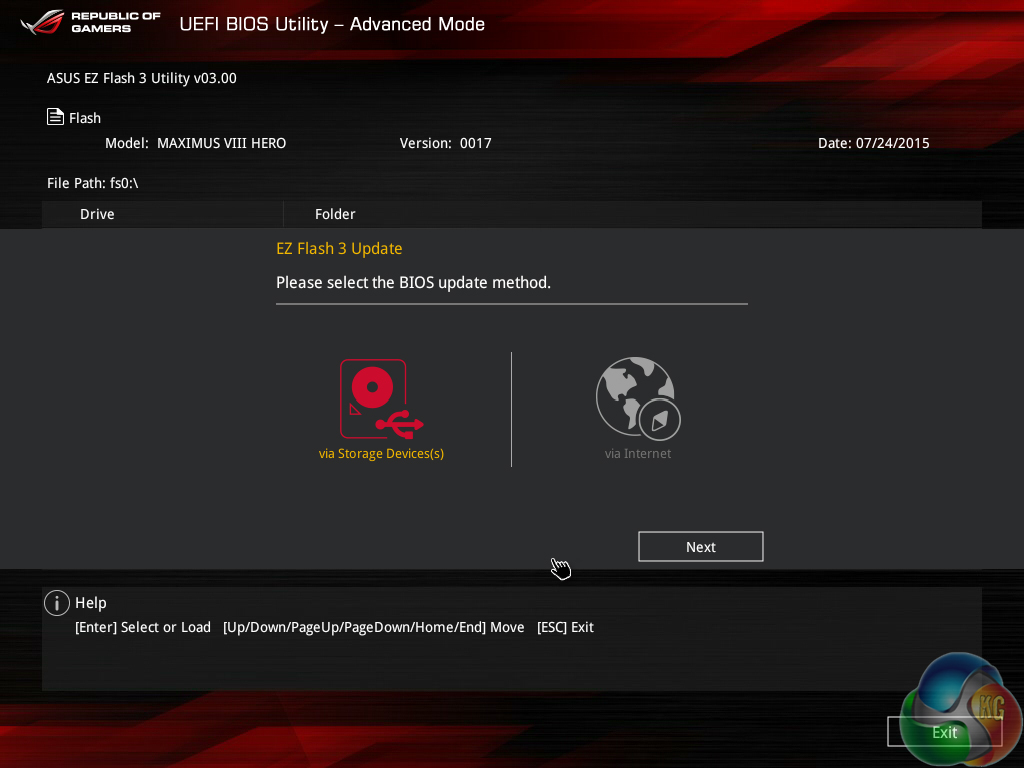Click the "[ESC] Exit" help hint
The image size is (1024, 768).
(x=566, y=628)
